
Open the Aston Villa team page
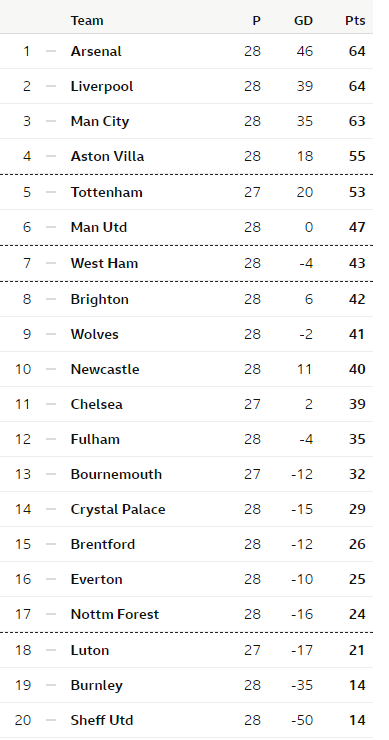pos(107,156)
